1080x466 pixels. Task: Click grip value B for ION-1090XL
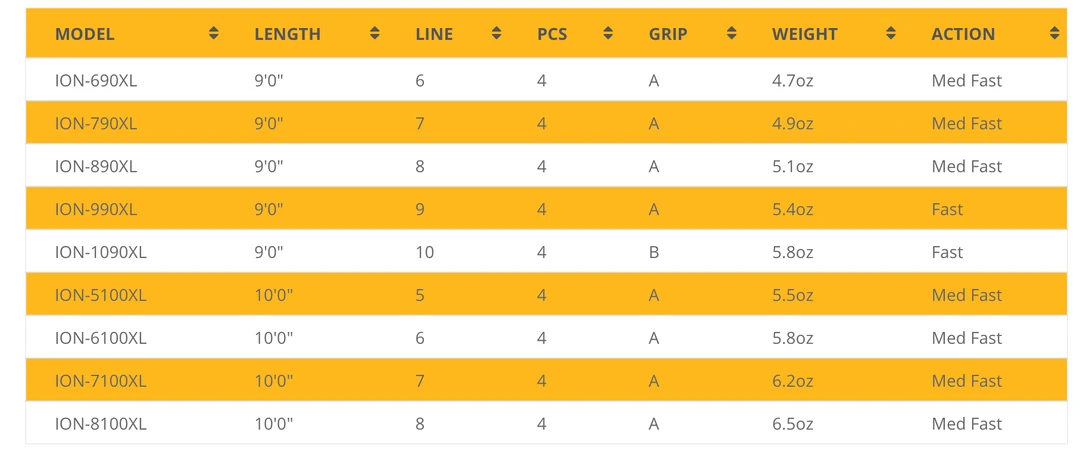click(654, 253)
